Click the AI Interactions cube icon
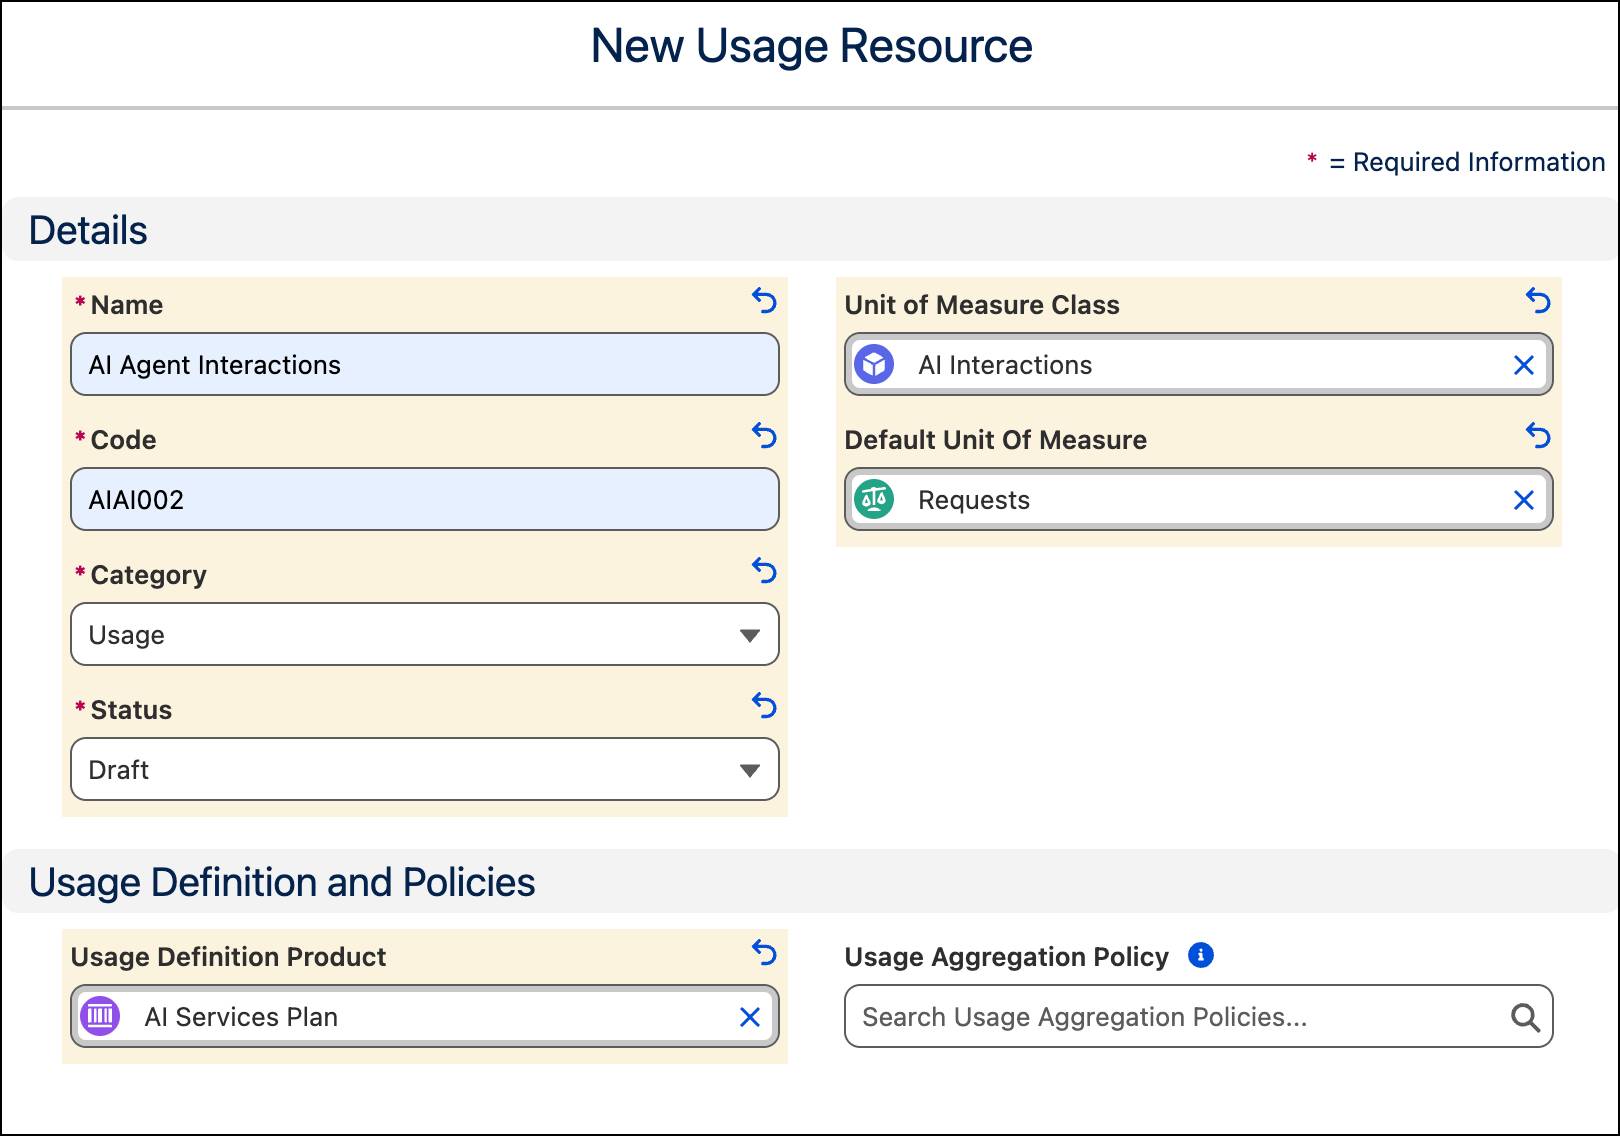Image resolution: width=1620 pixels, height=1136 pixels. [x=874, y=364]
